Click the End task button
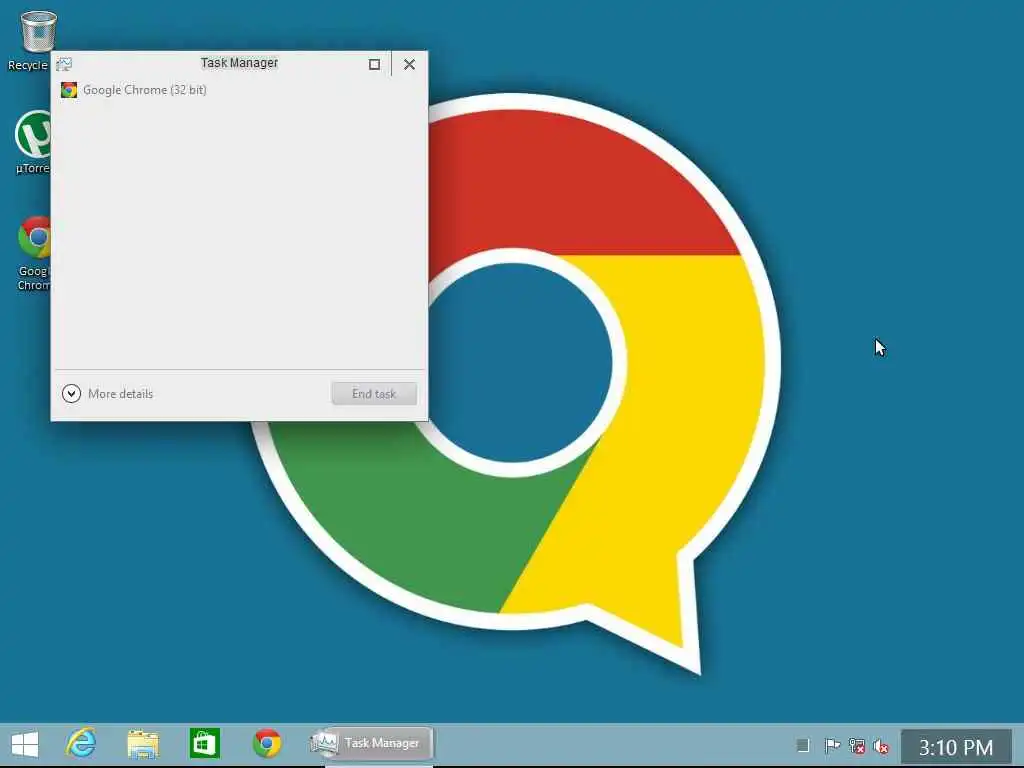 (374, 394)
